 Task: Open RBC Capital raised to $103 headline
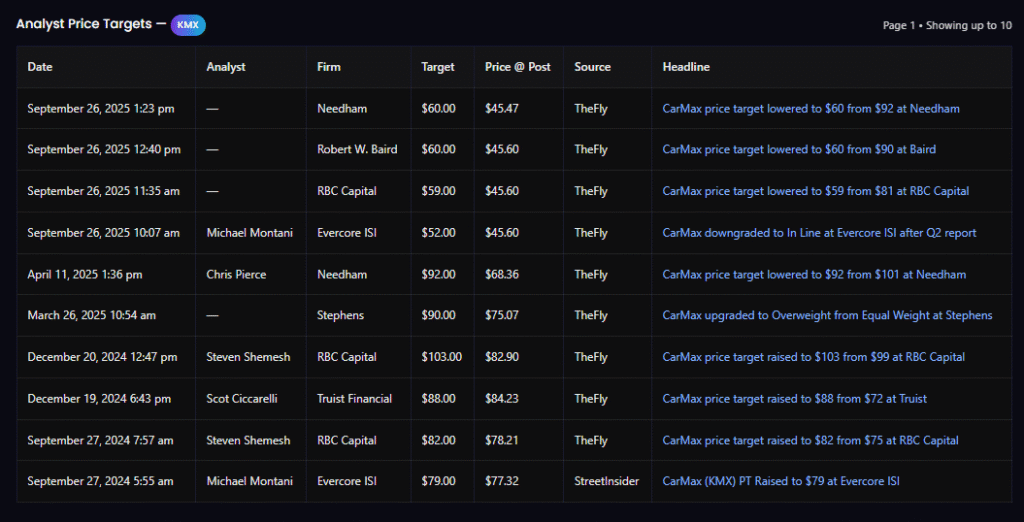pyautogui.click(x=813, y=357)
